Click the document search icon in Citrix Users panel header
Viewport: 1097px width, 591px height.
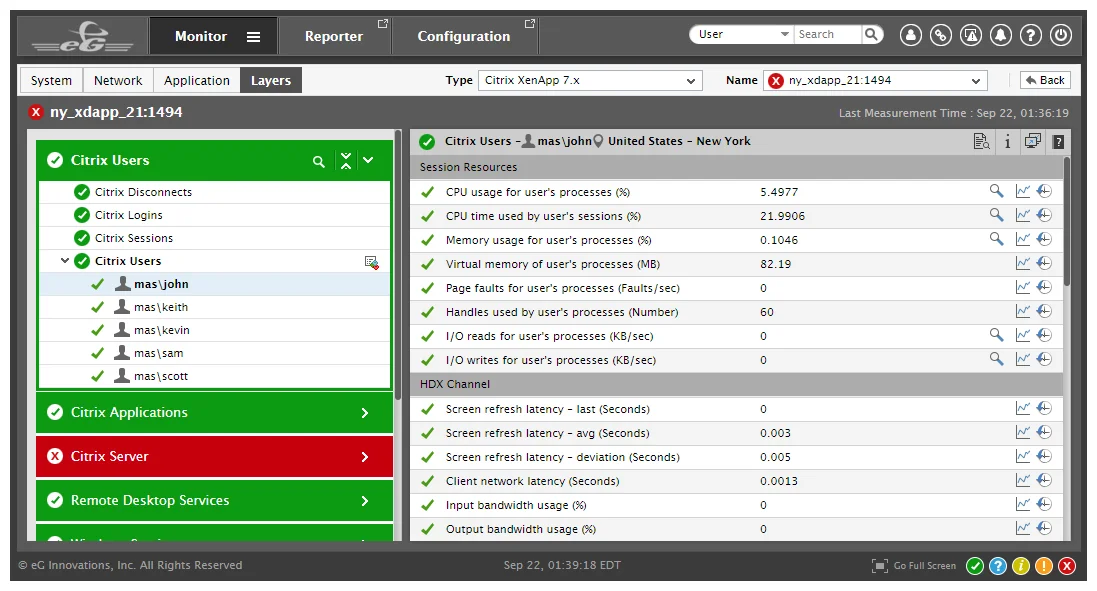point(982,142)
